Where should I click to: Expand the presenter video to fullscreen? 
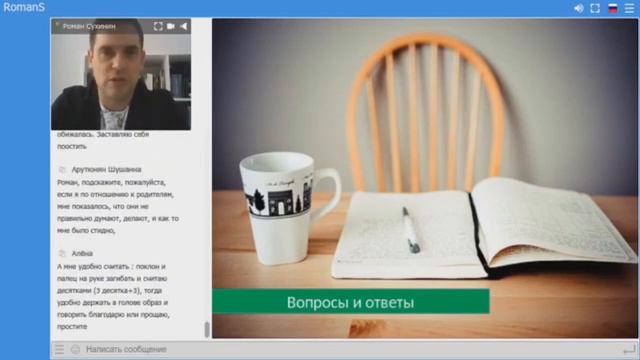[x=158, y=26]
